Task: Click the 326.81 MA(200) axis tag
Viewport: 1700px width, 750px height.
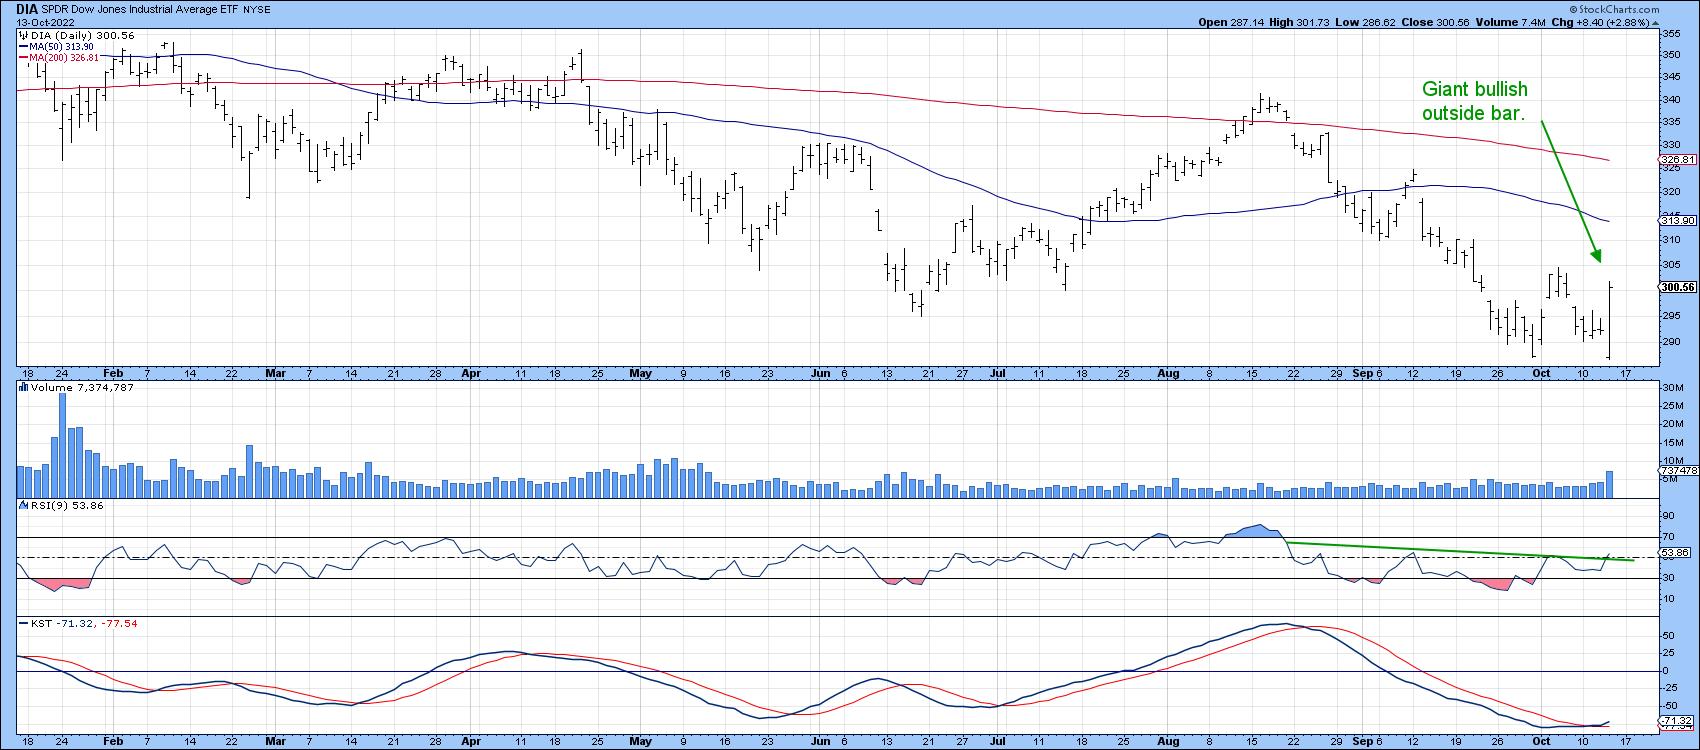Action: click(x=1676, y=160)
